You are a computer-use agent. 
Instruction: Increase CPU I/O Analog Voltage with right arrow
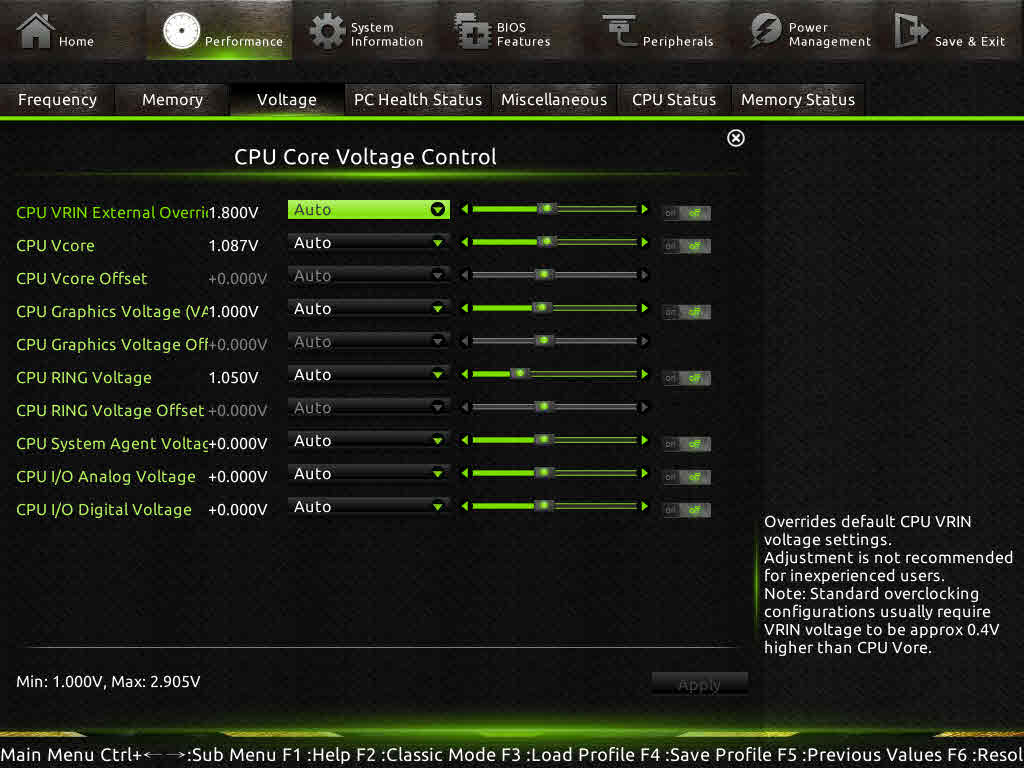point(645,473)
